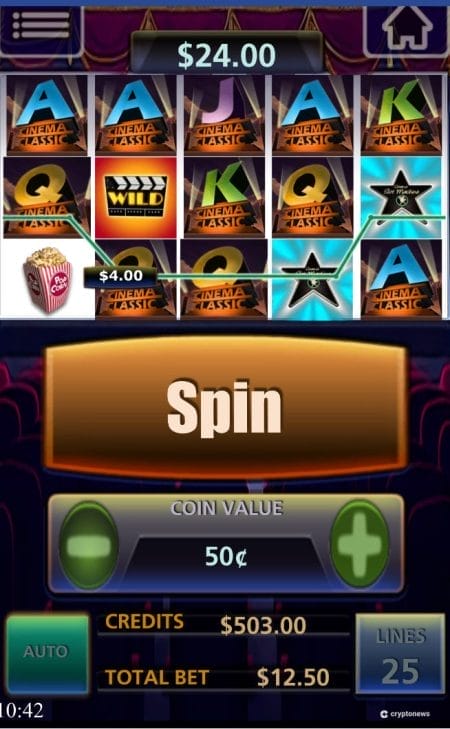Open the LINES 25 selector
This screenshot has height=729, width=450.
tap(401, 653)
